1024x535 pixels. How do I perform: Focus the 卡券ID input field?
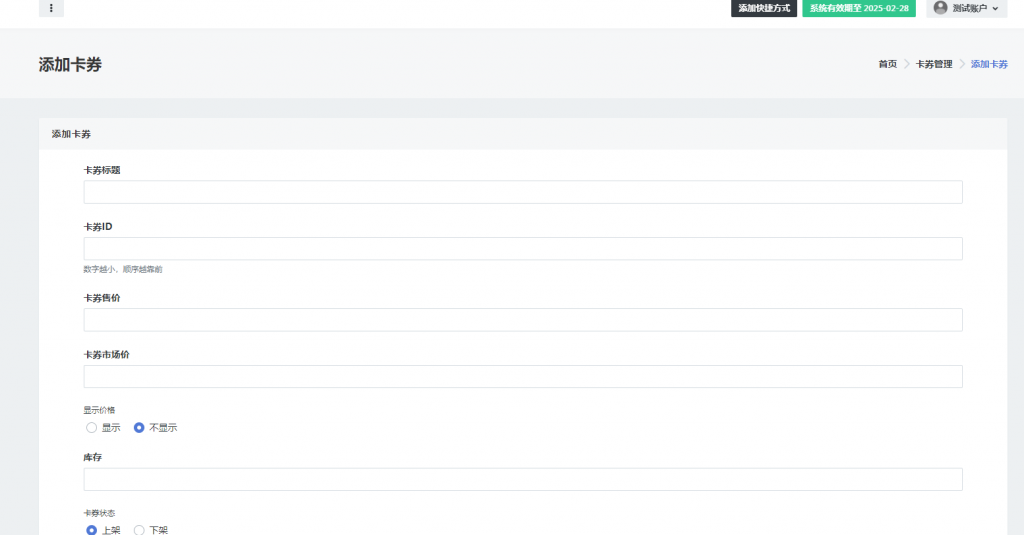click(x=522, y=249)
